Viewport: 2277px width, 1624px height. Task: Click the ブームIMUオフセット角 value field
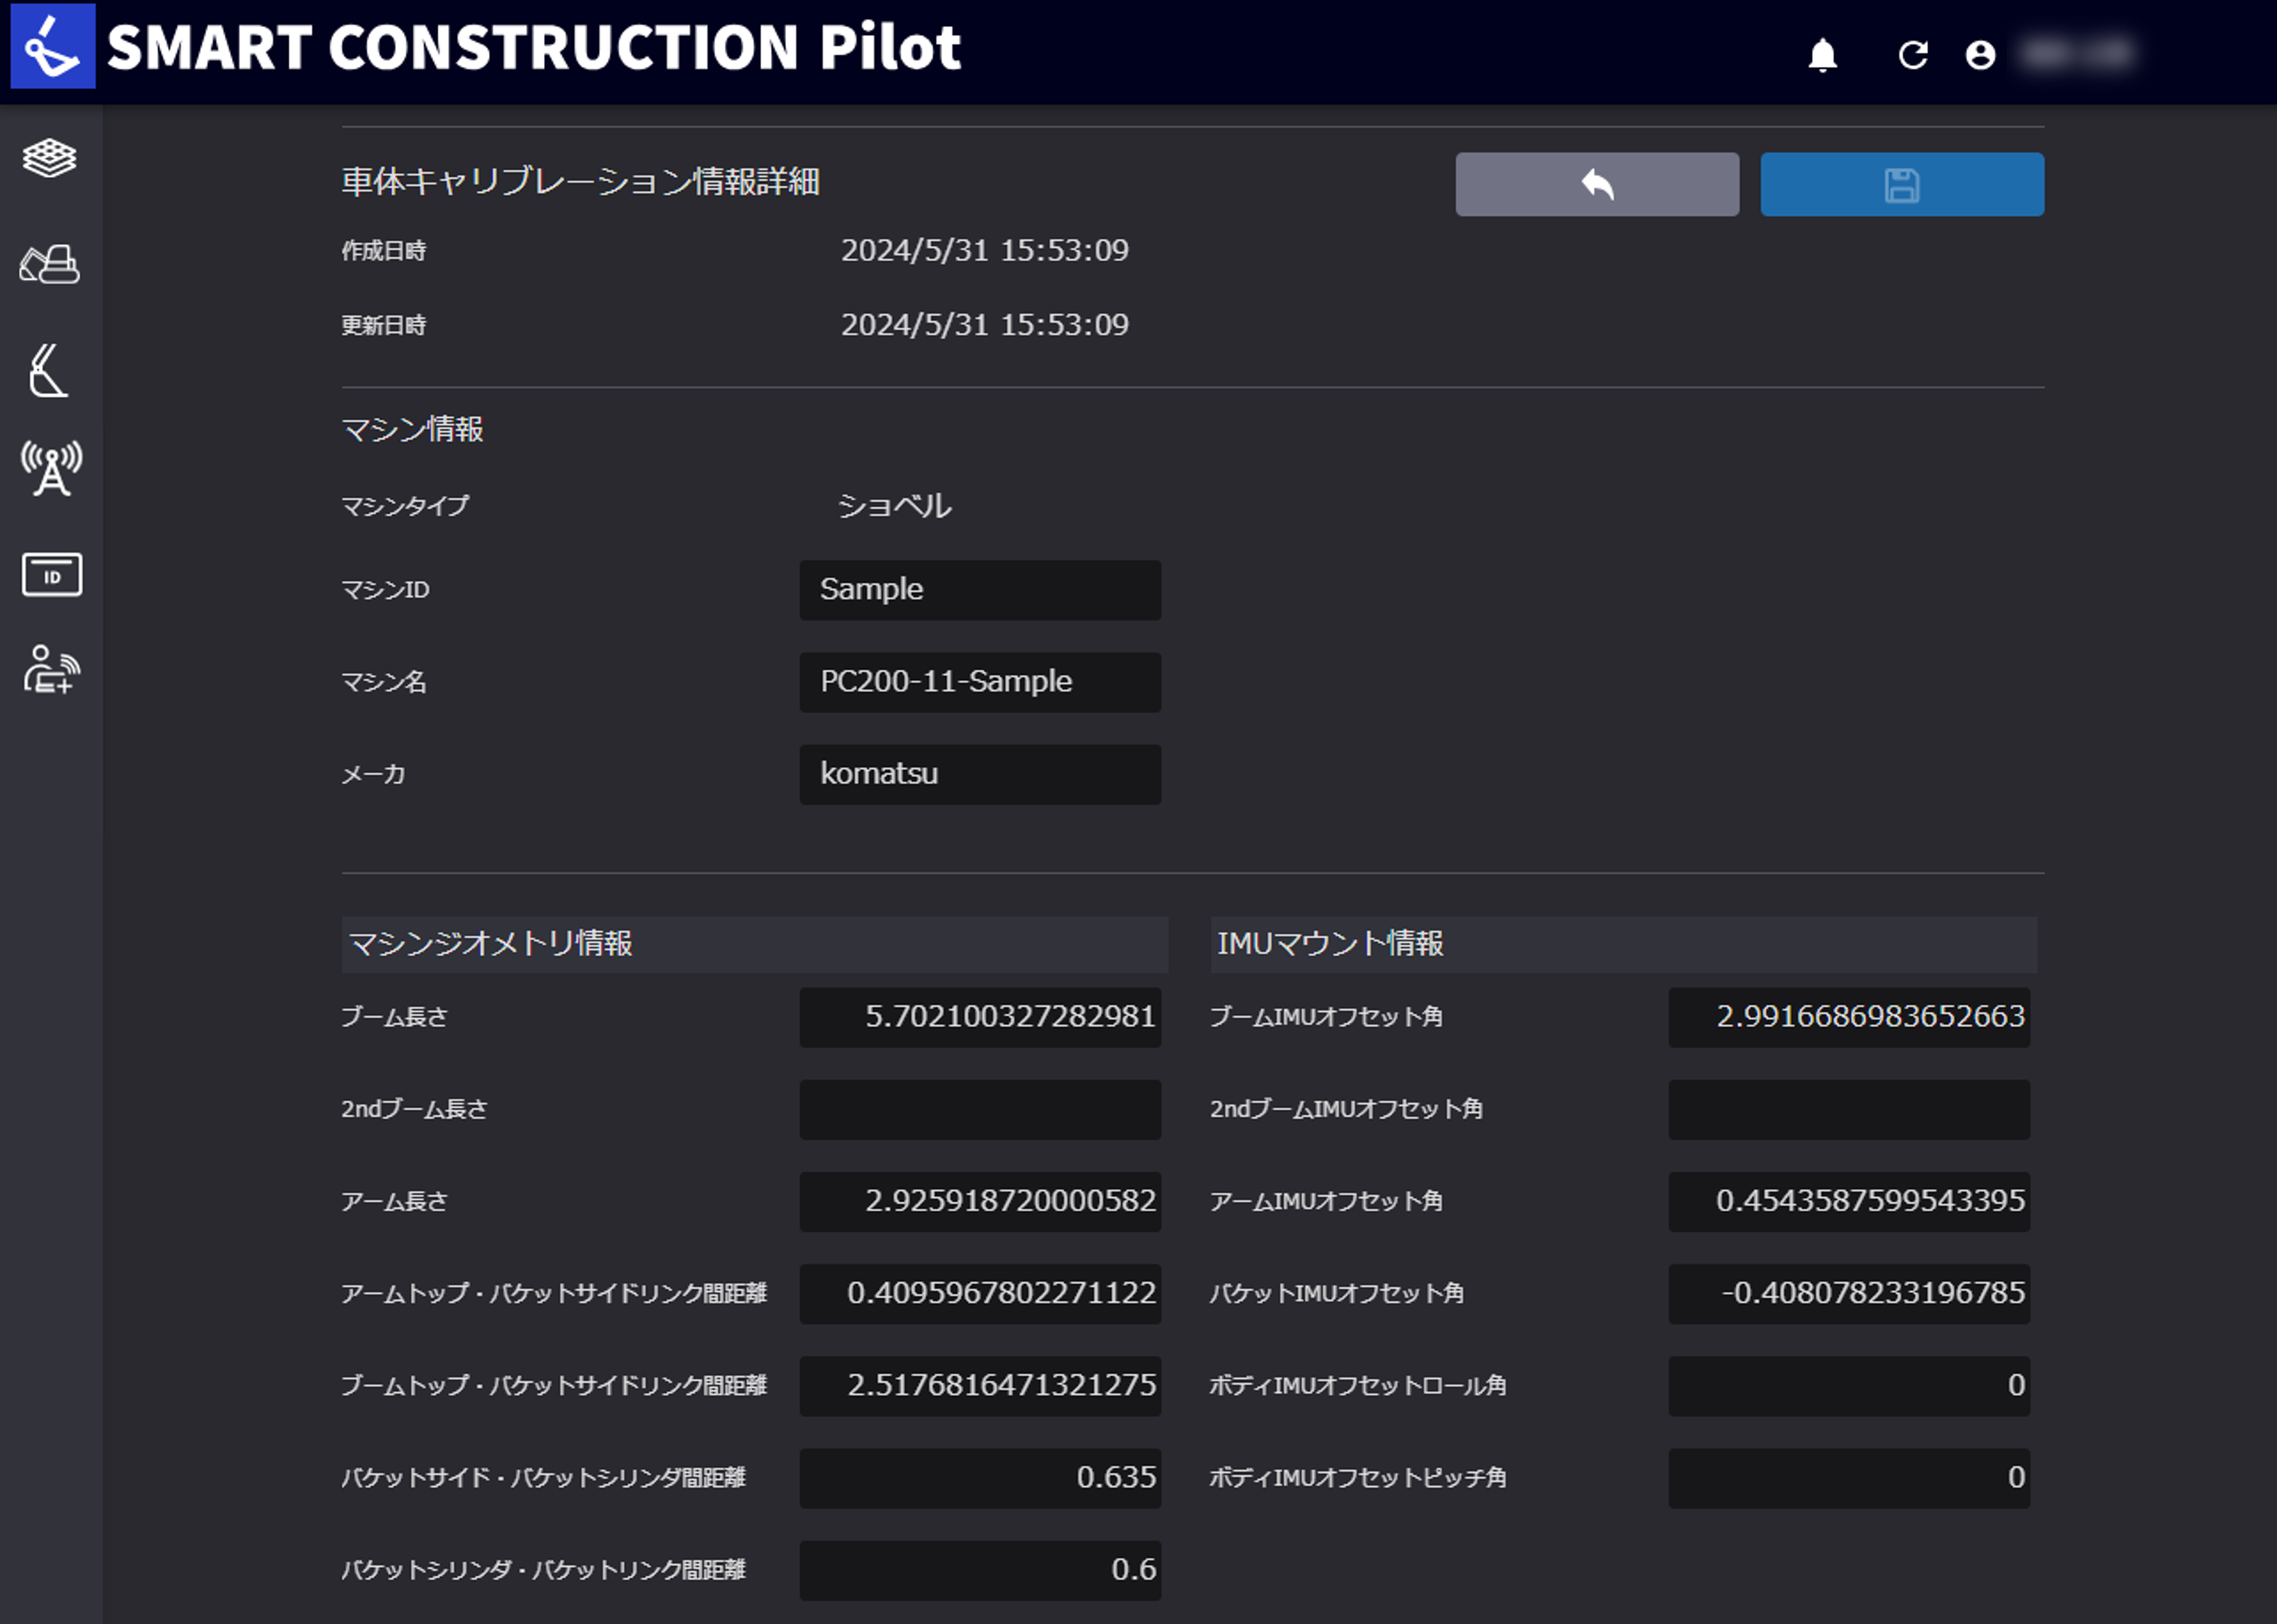pos(1849,1017)
